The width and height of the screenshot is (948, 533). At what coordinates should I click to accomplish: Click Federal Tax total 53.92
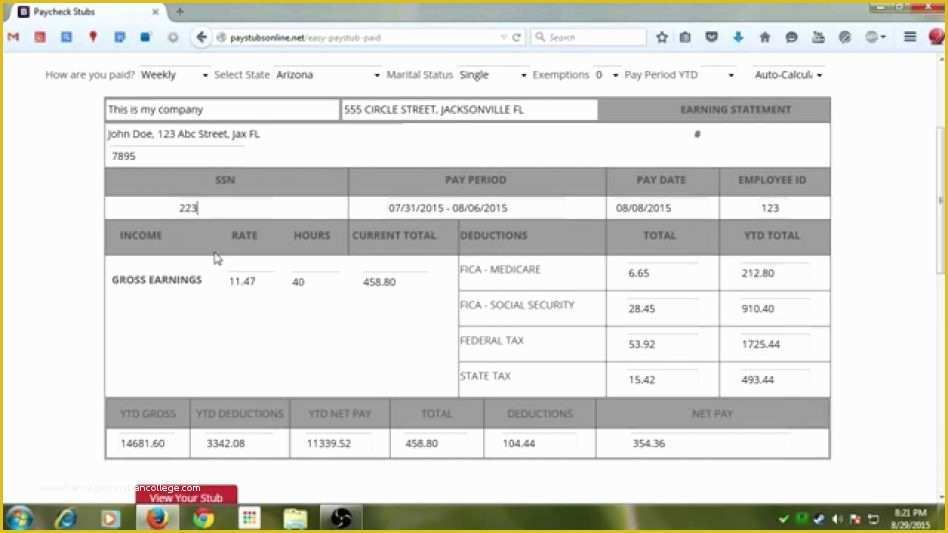coord(661,344)
